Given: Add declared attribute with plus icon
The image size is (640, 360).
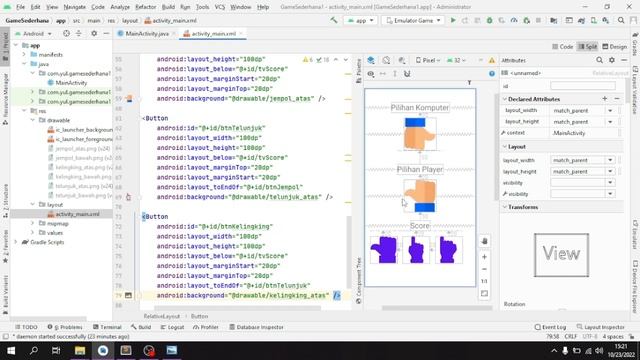Looking at the screenshot, I should click(604, 99).
